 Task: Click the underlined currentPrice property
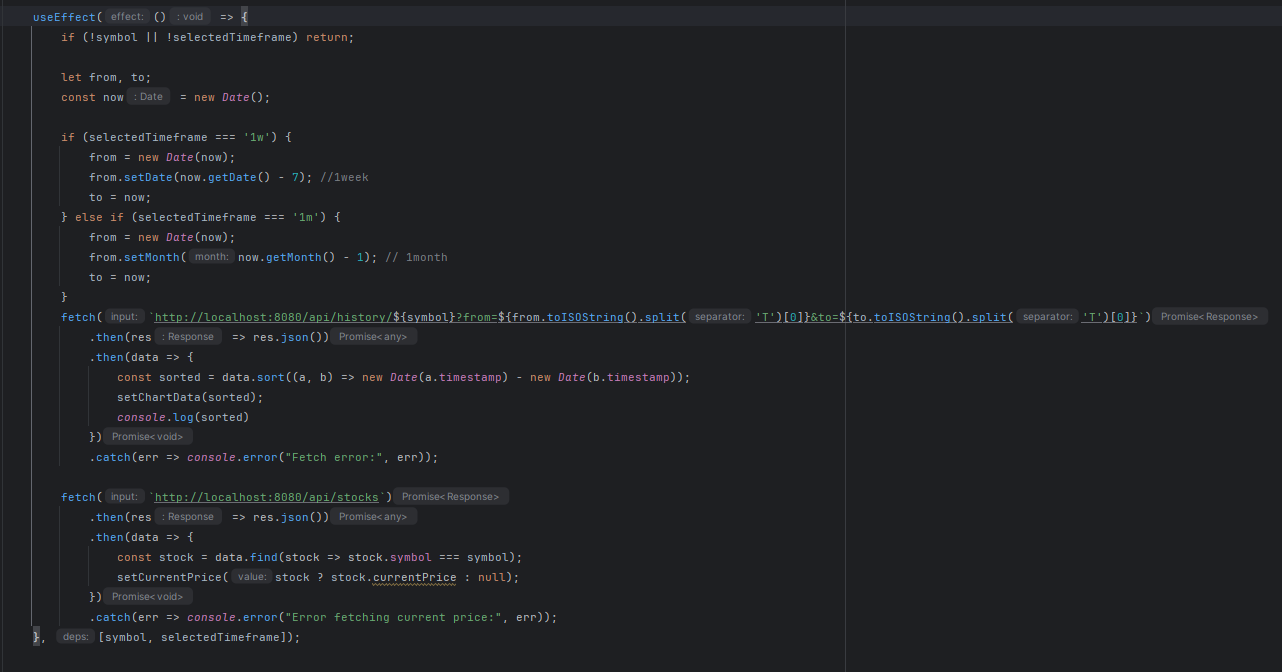point(414,577)
